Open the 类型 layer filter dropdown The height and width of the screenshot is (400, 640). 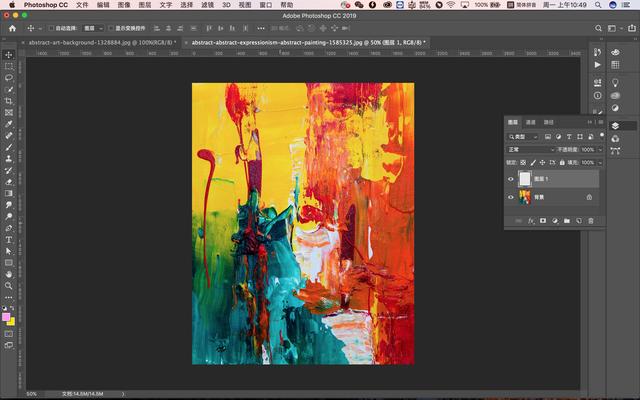[x=522, y=136]
